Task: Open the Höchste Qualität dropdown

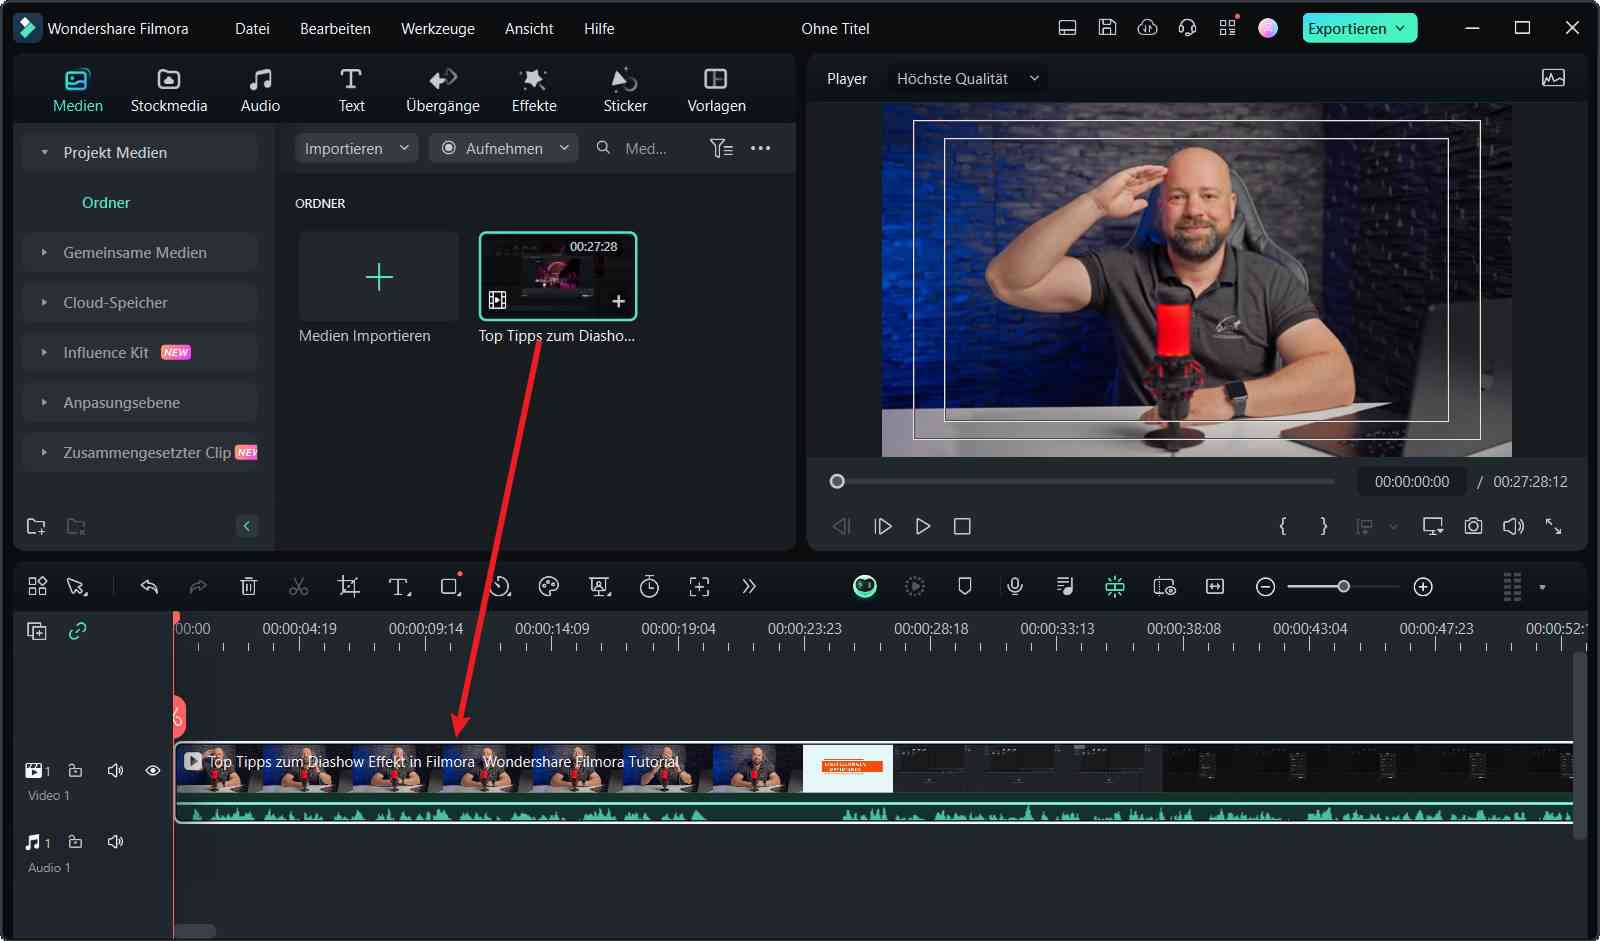Action: tap(968, 78)
